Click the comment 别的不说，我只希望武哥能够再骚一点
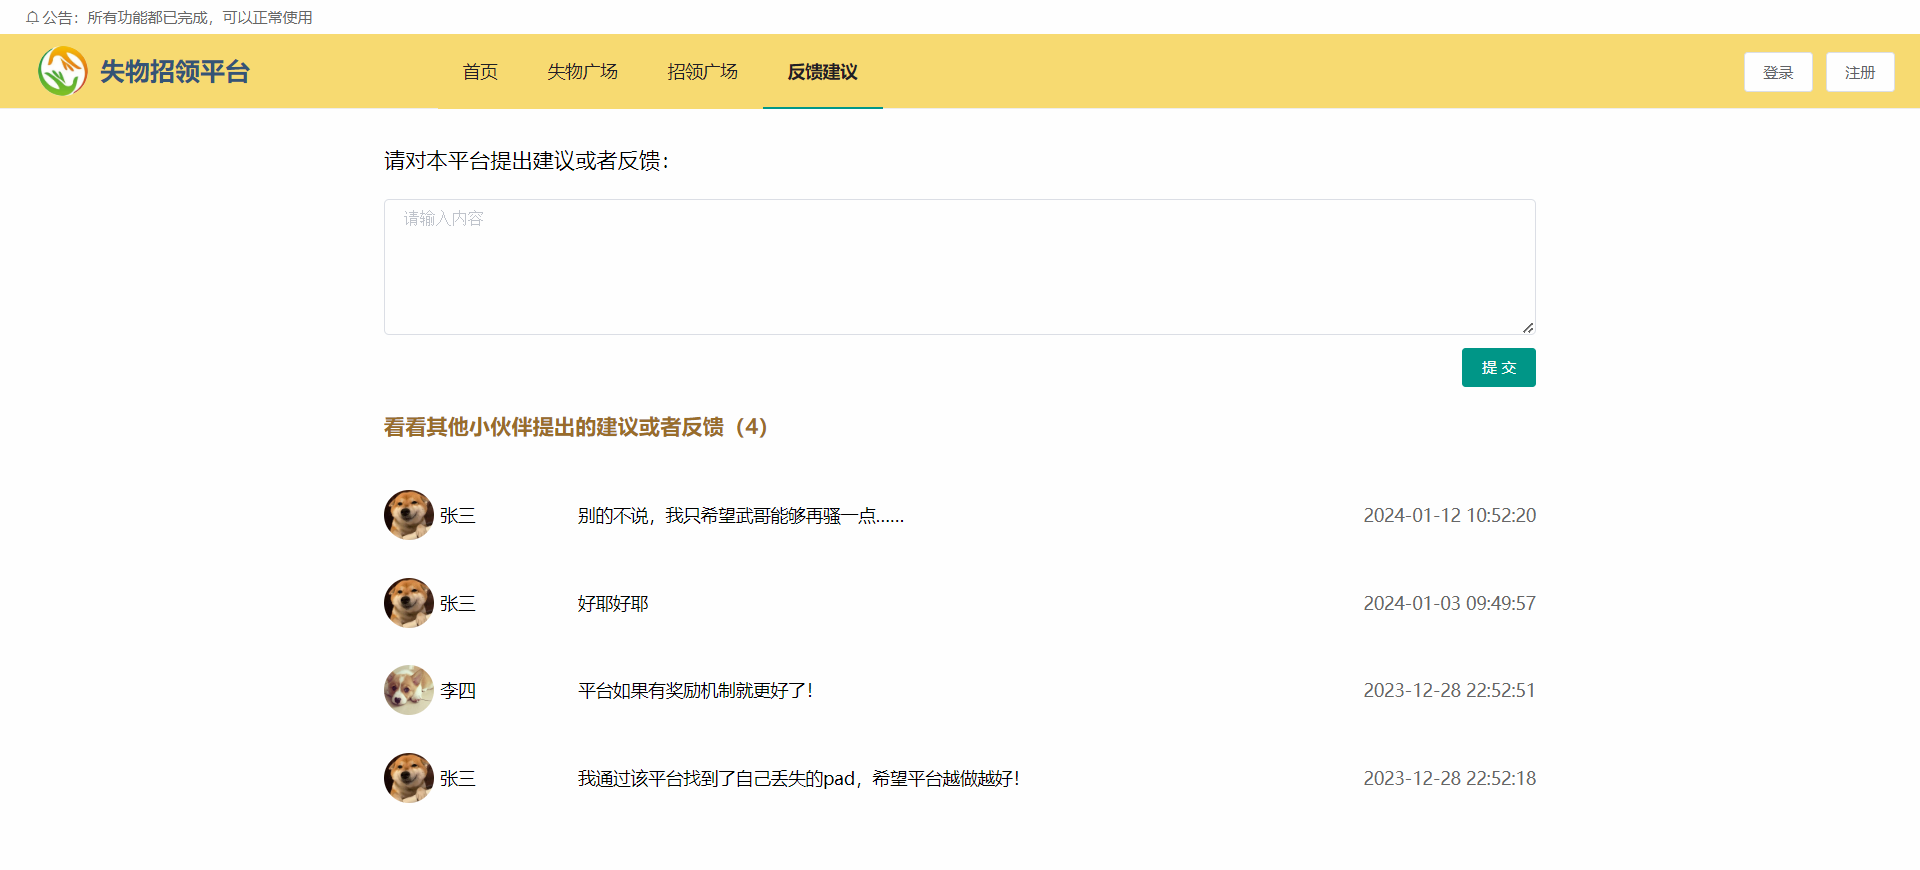1920x870 pixels. click(x=741, y=516)
